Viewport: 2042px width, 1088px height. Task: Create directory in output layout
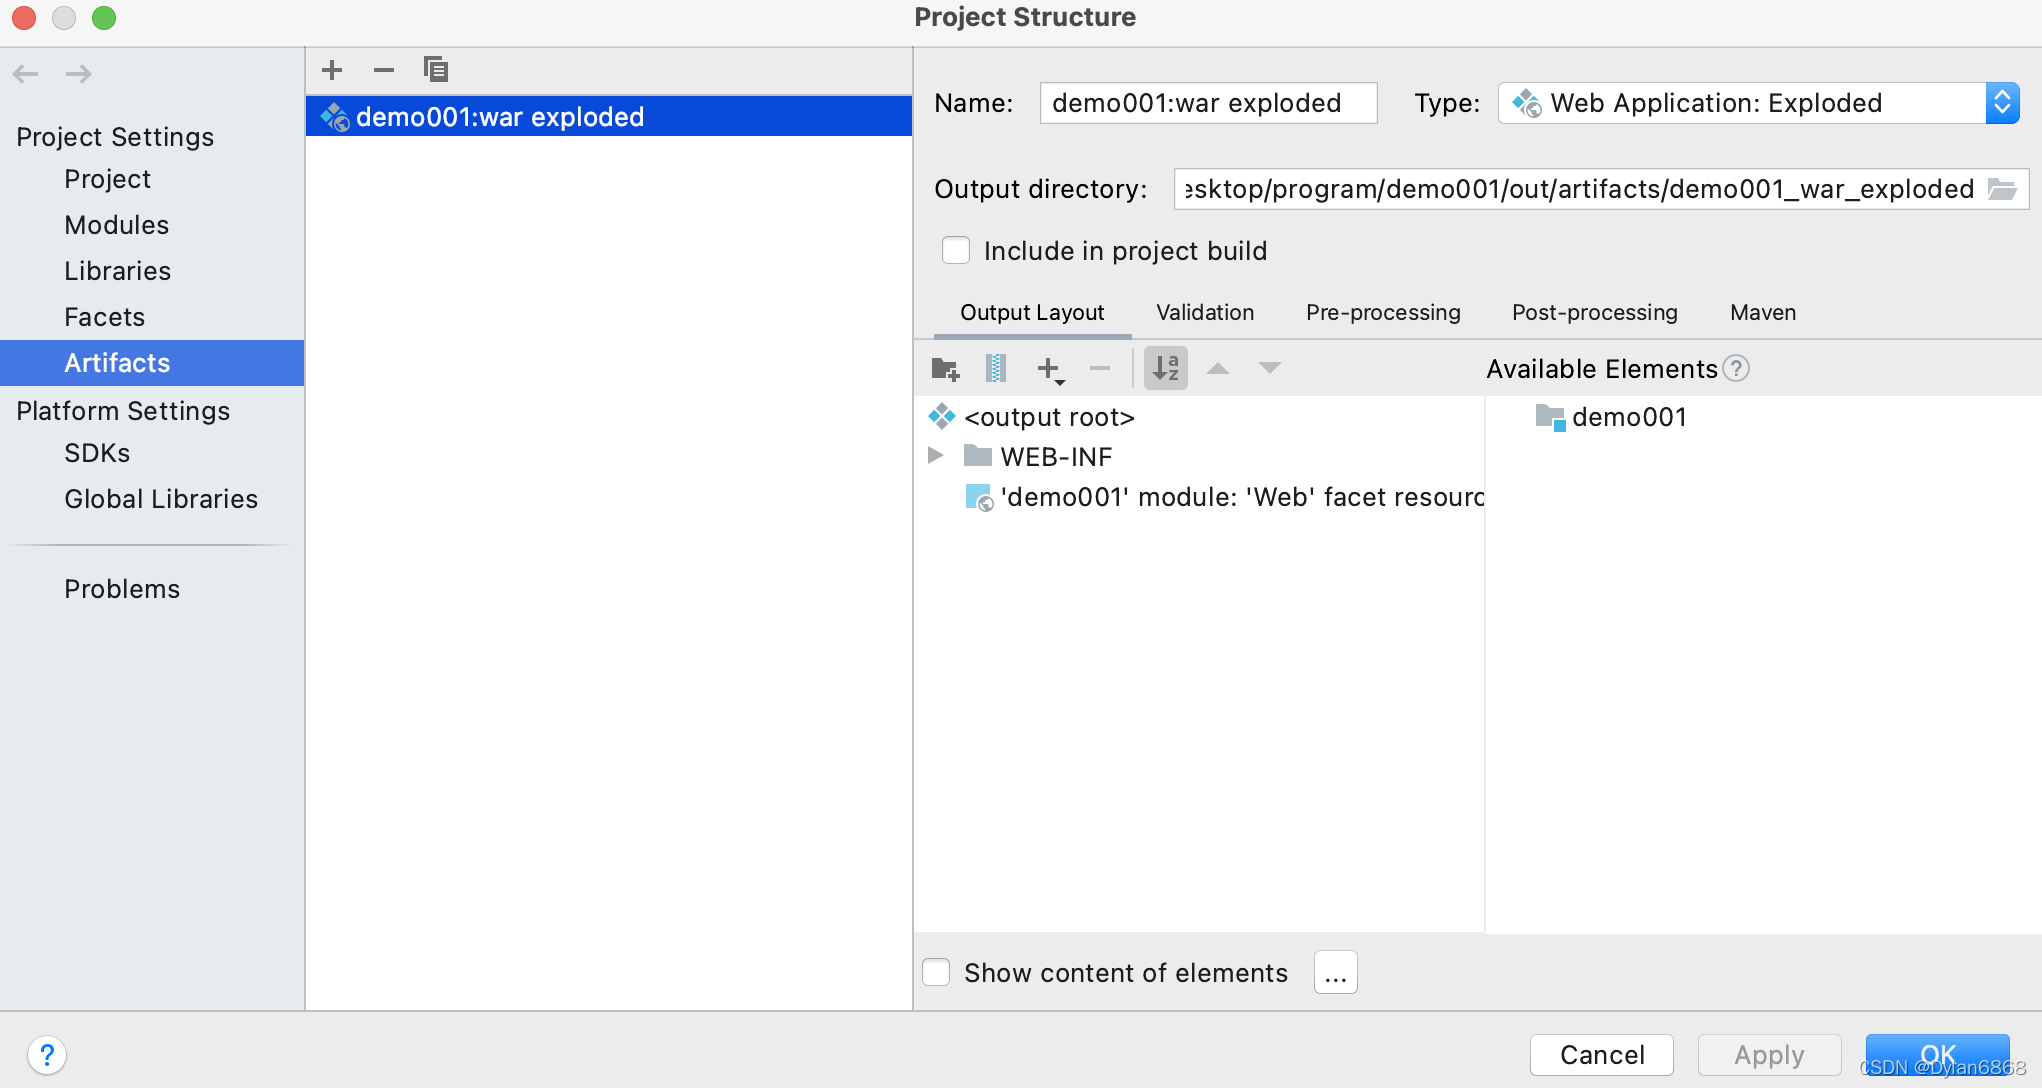(x=945, y=369)
